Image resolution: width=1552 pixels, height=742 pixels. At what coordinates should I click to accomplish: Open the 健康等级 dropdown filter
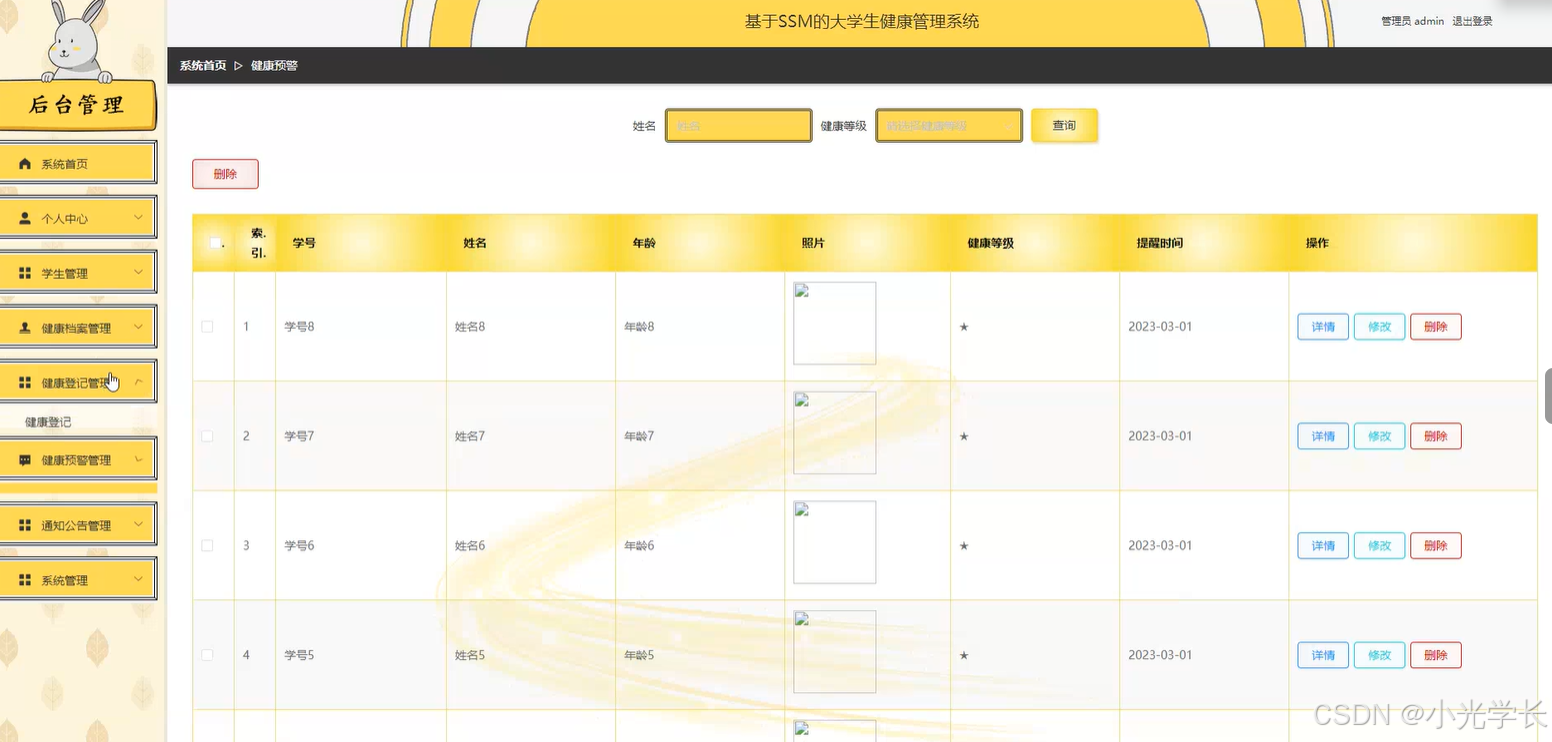pyautogui.click(x=949, y=126)
